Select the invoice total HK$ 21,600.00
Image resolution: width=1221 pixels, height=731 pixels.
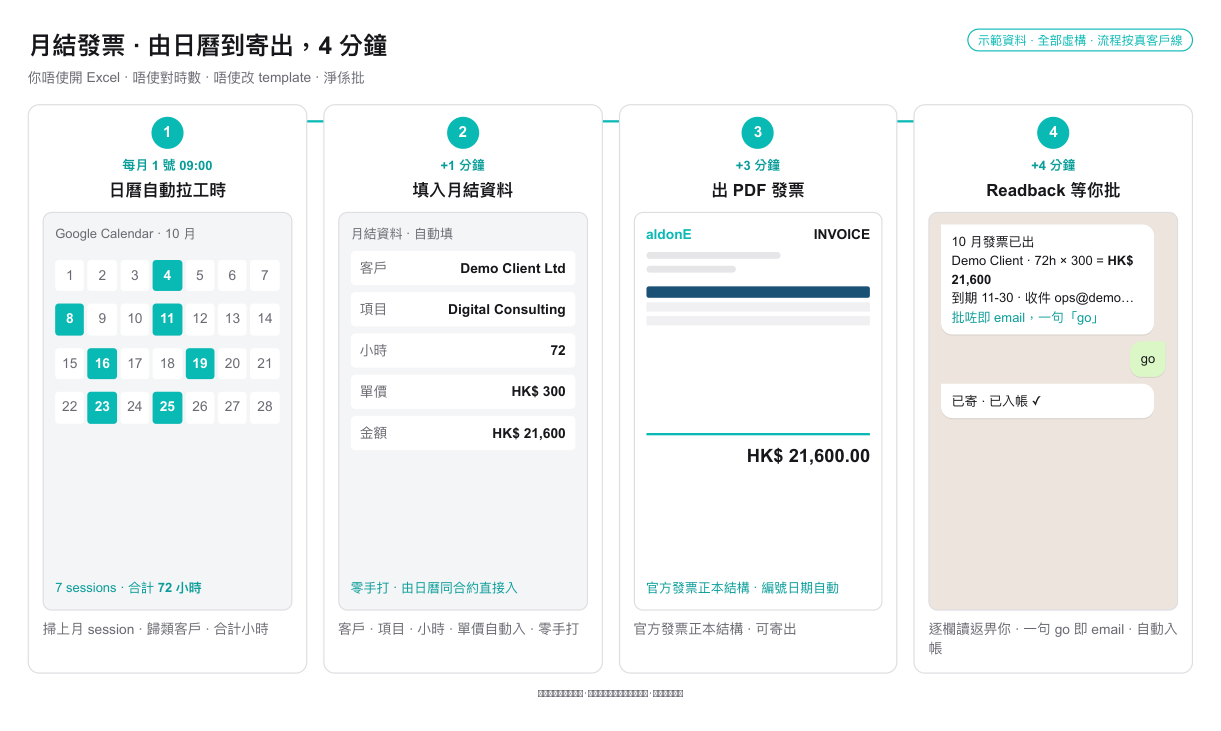pyautogui.click(x=808, y=456)
